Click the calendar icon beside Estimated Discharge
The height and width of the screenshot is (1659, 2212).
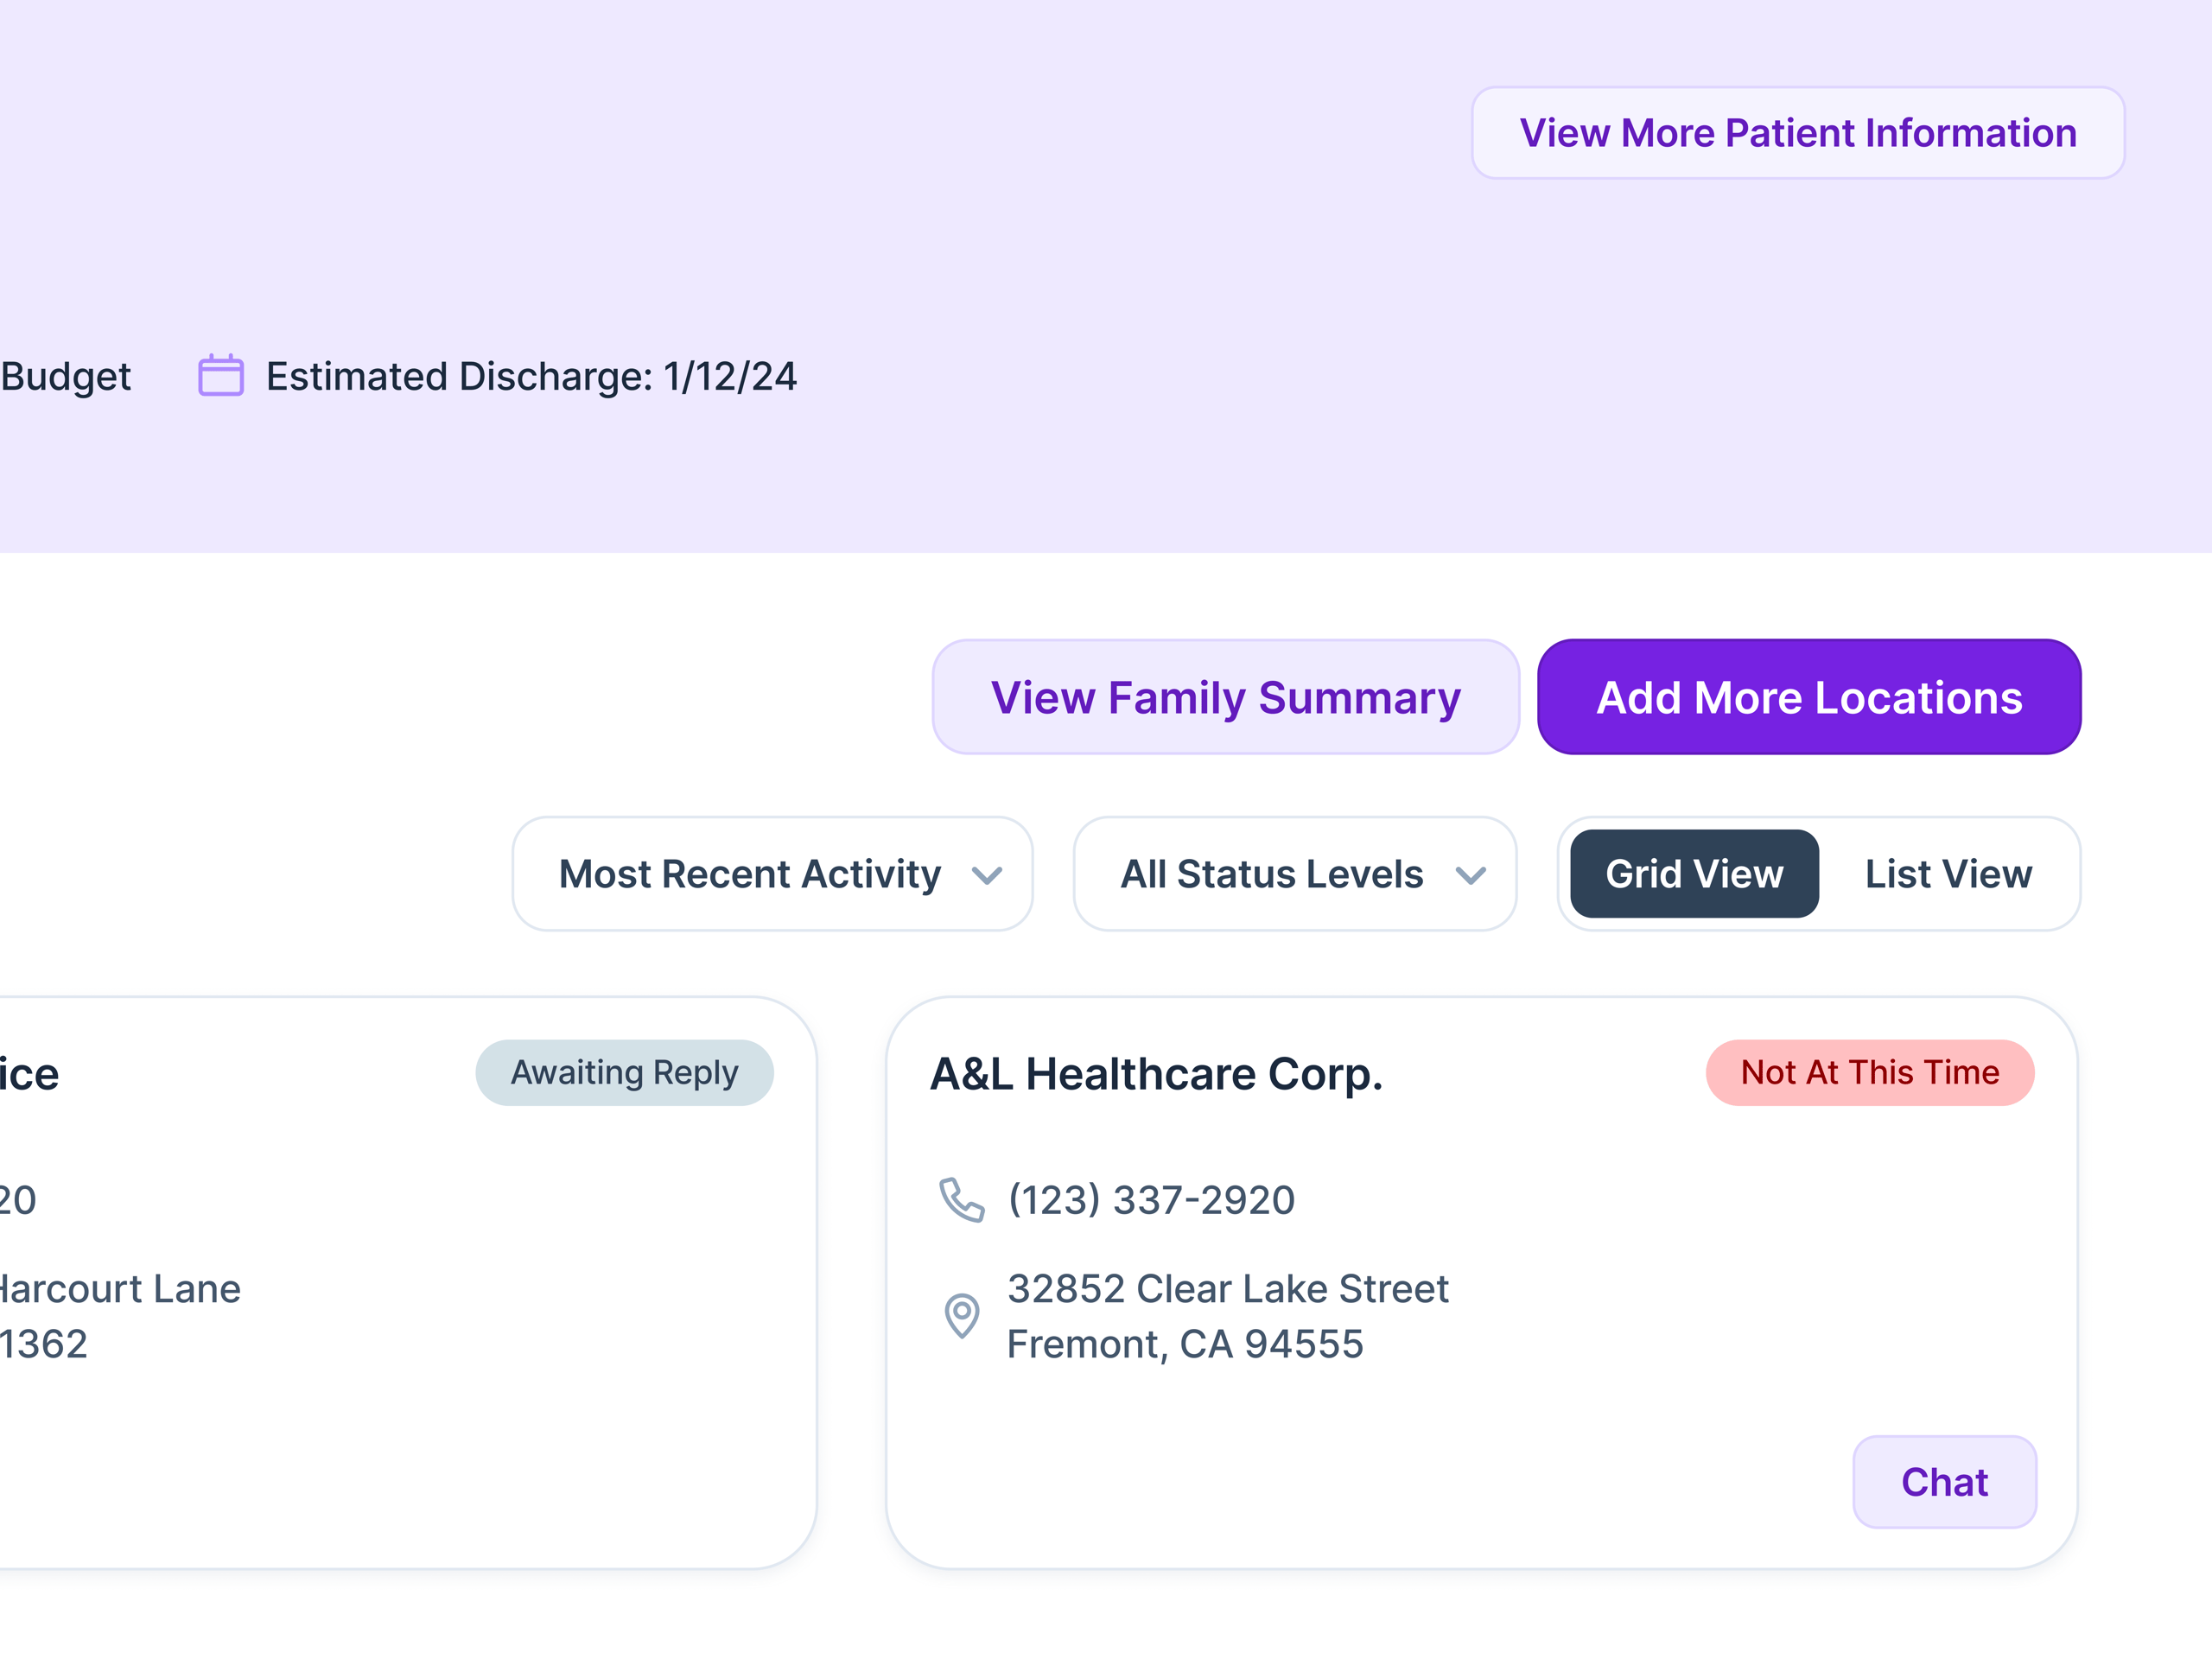click(221, 375)
